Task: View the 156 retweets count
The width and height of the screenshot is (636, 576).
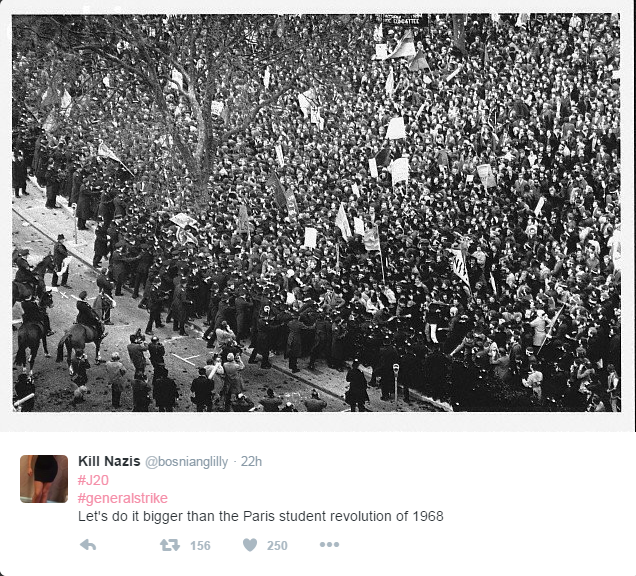Action: (200, 546)
